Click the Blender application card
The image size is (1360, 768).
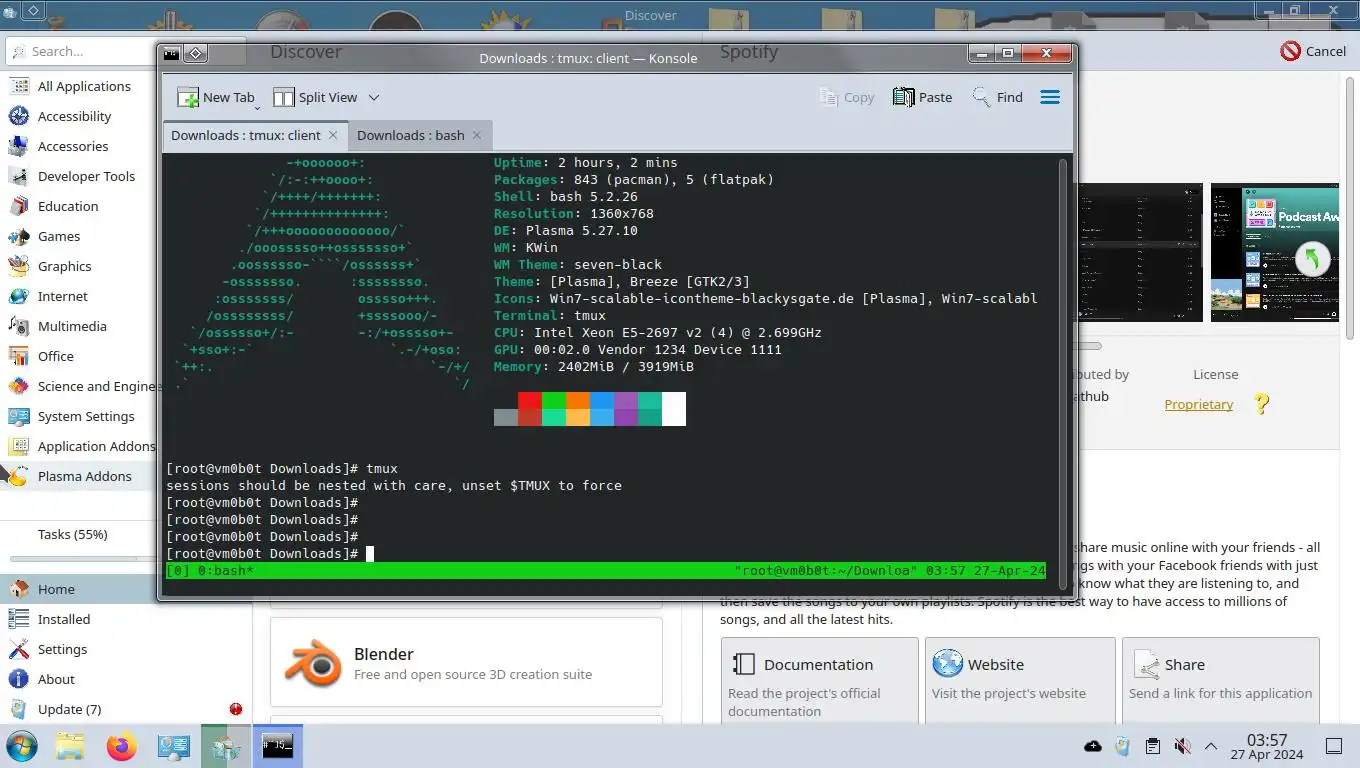point(466,662)
